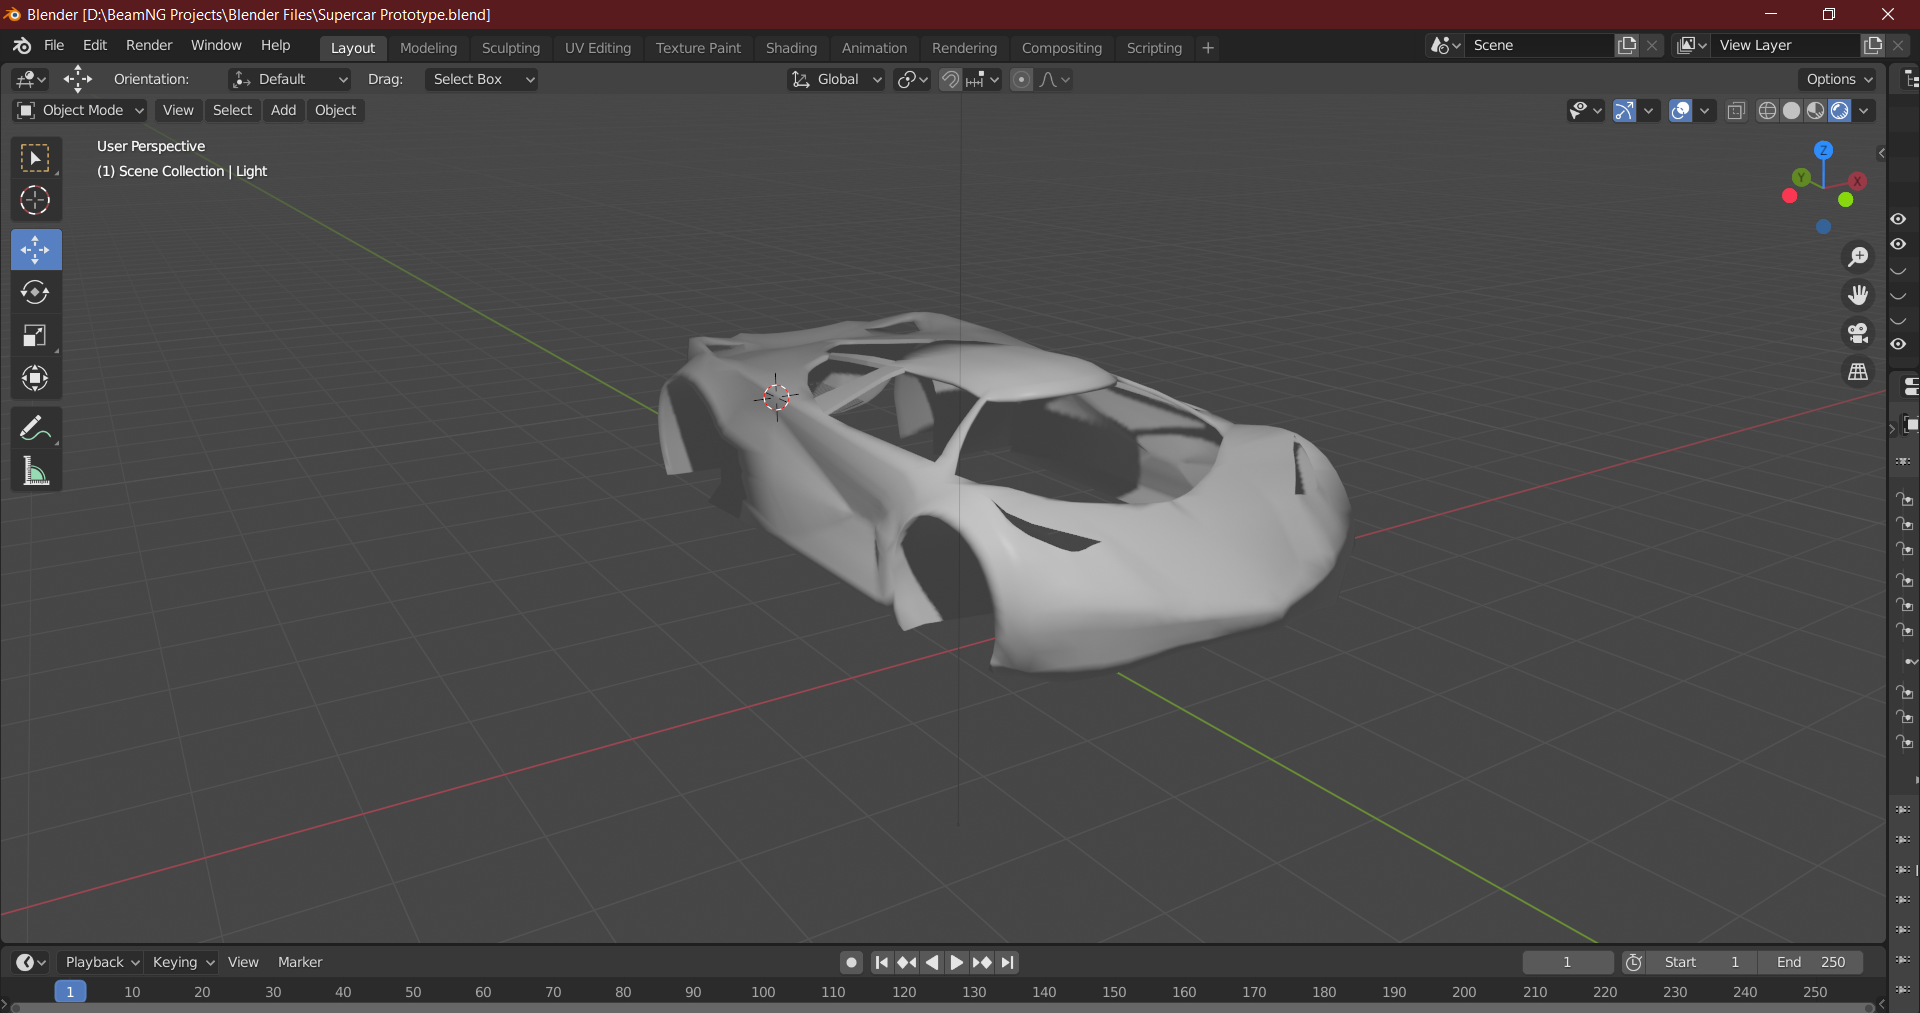1920x1013 pixels.
Task: Open the File menu
Action: (54, 46)
